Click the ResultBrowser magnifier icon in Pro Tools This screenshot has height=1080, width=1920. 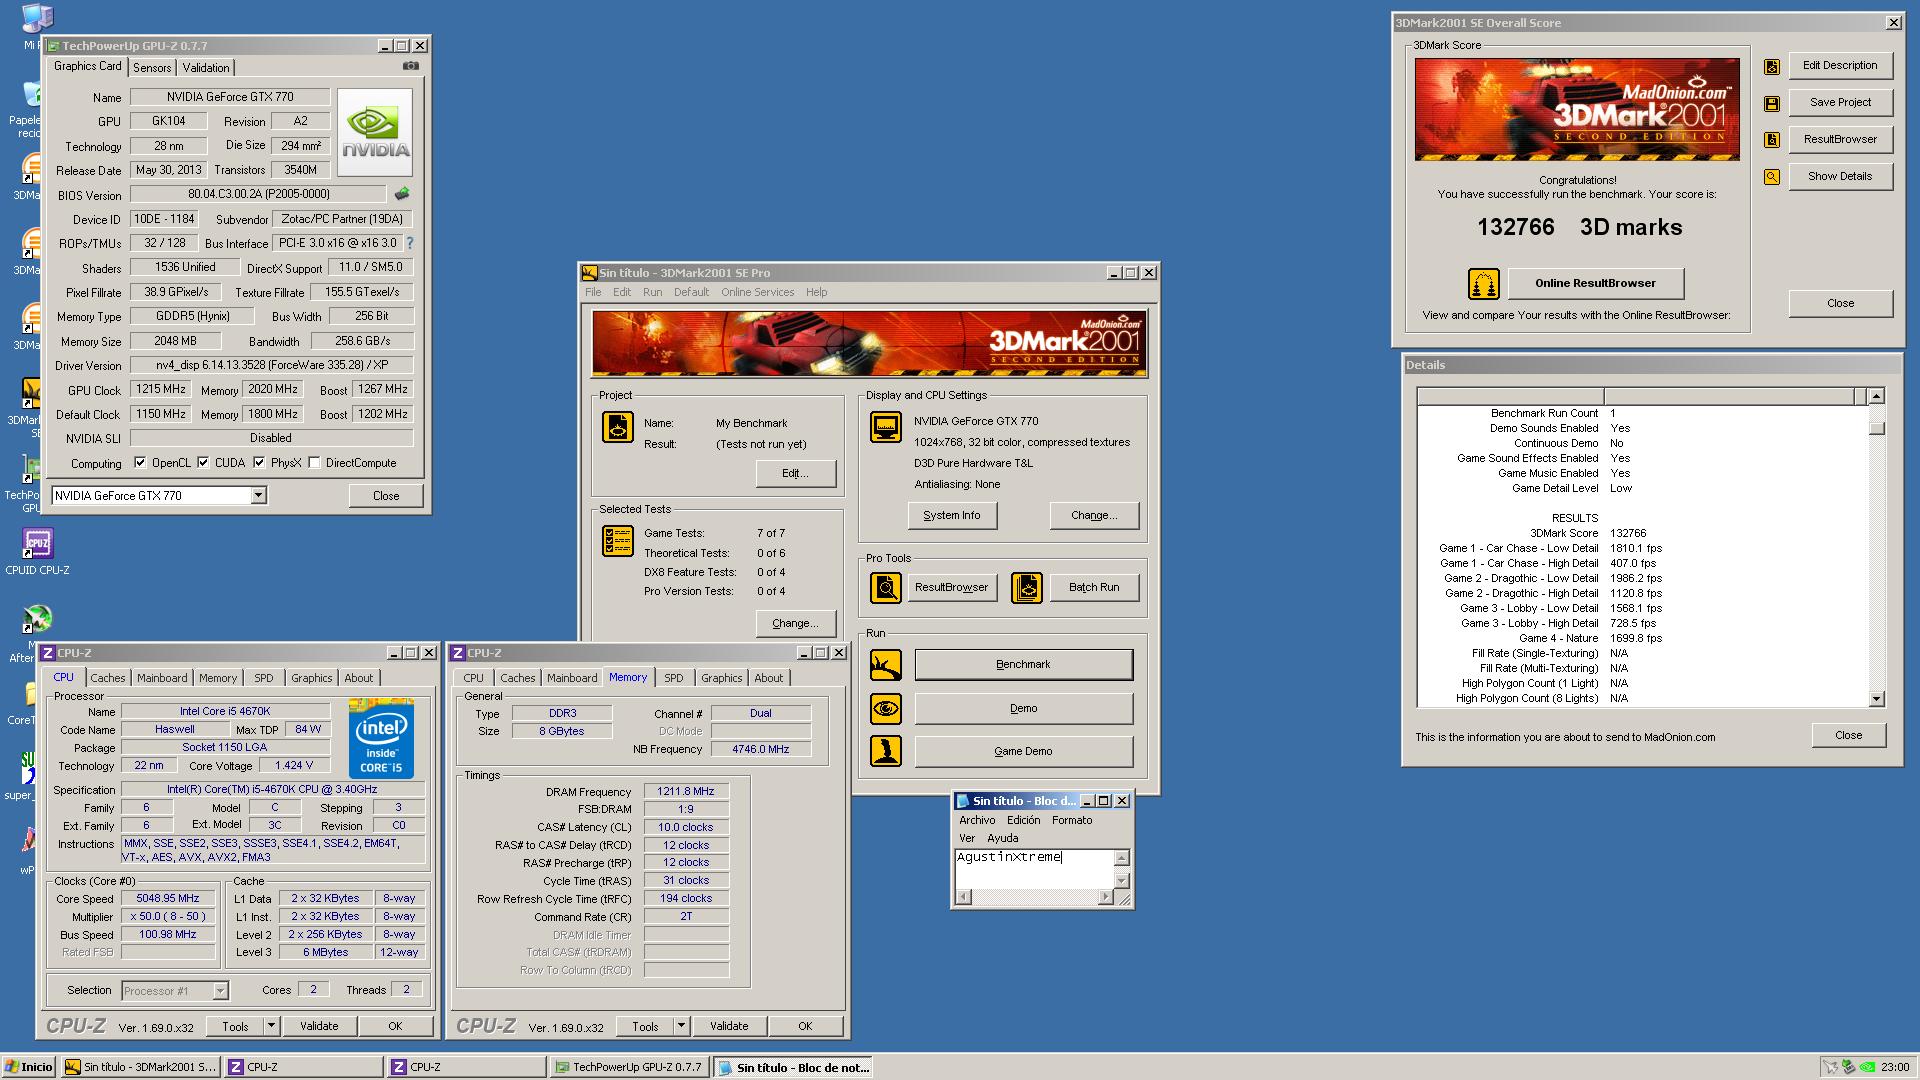coord(886,588)
